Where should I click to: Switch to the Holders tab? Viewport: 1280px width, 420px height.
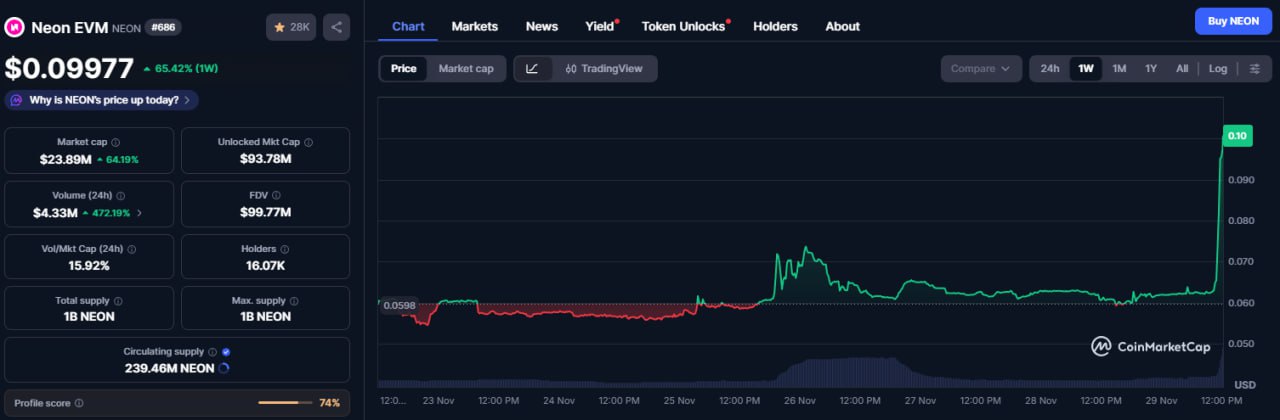[775, 26]
